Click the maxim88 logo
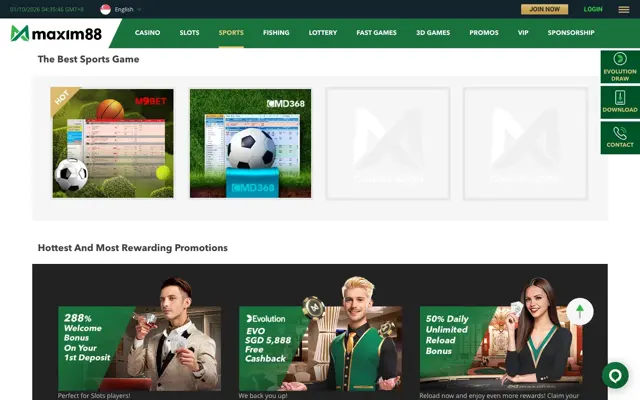This screenshot has height=400, width=640. coord(56,33)
